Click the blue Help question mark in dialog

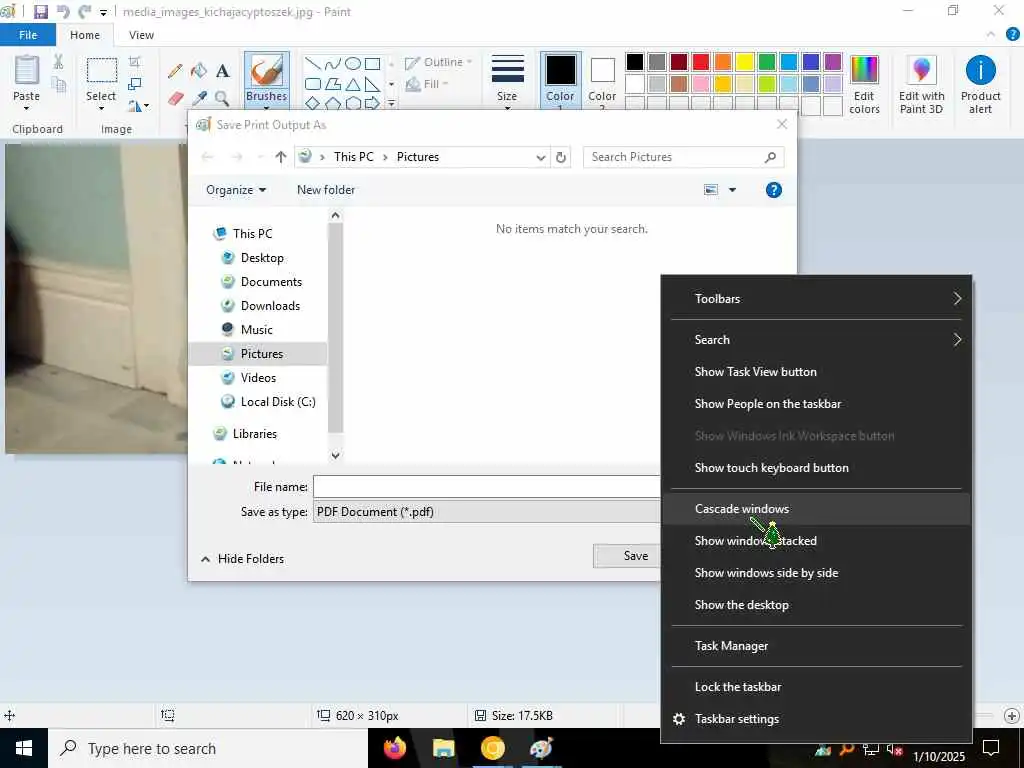[x=773, y=190]
